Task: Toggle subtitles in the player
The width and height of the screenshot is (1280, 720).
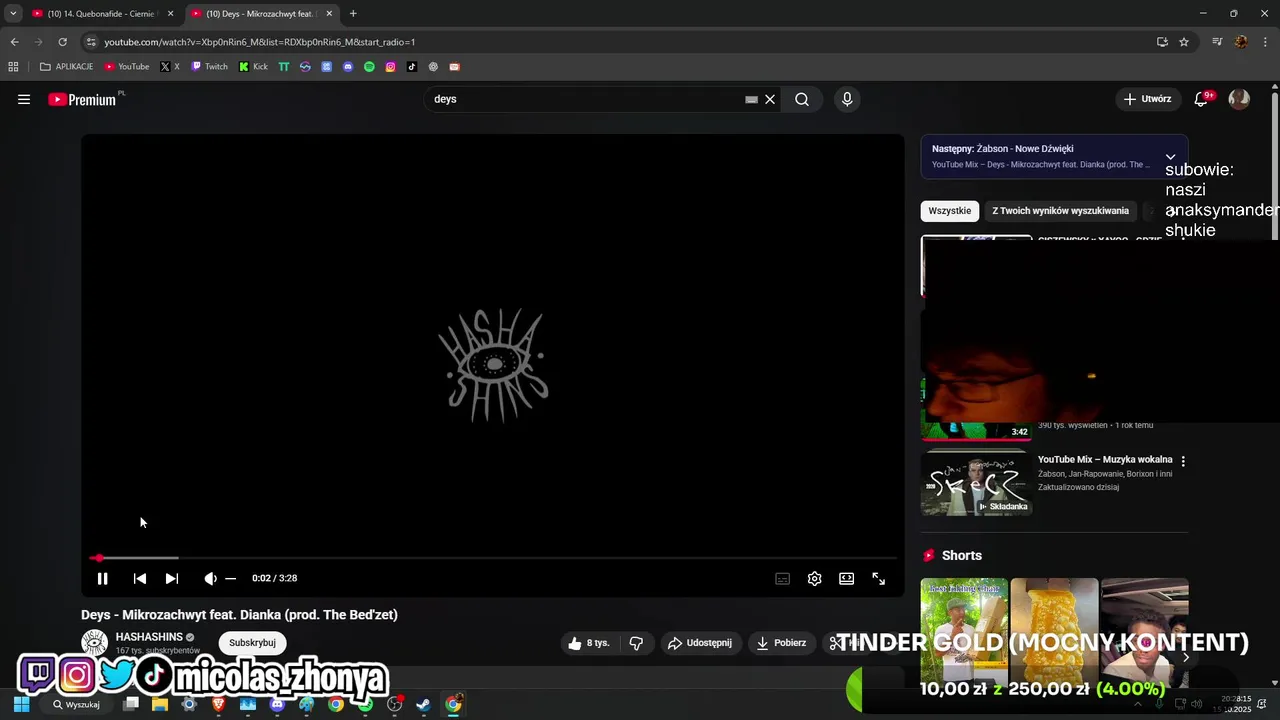Action: (x=783, y=578)
